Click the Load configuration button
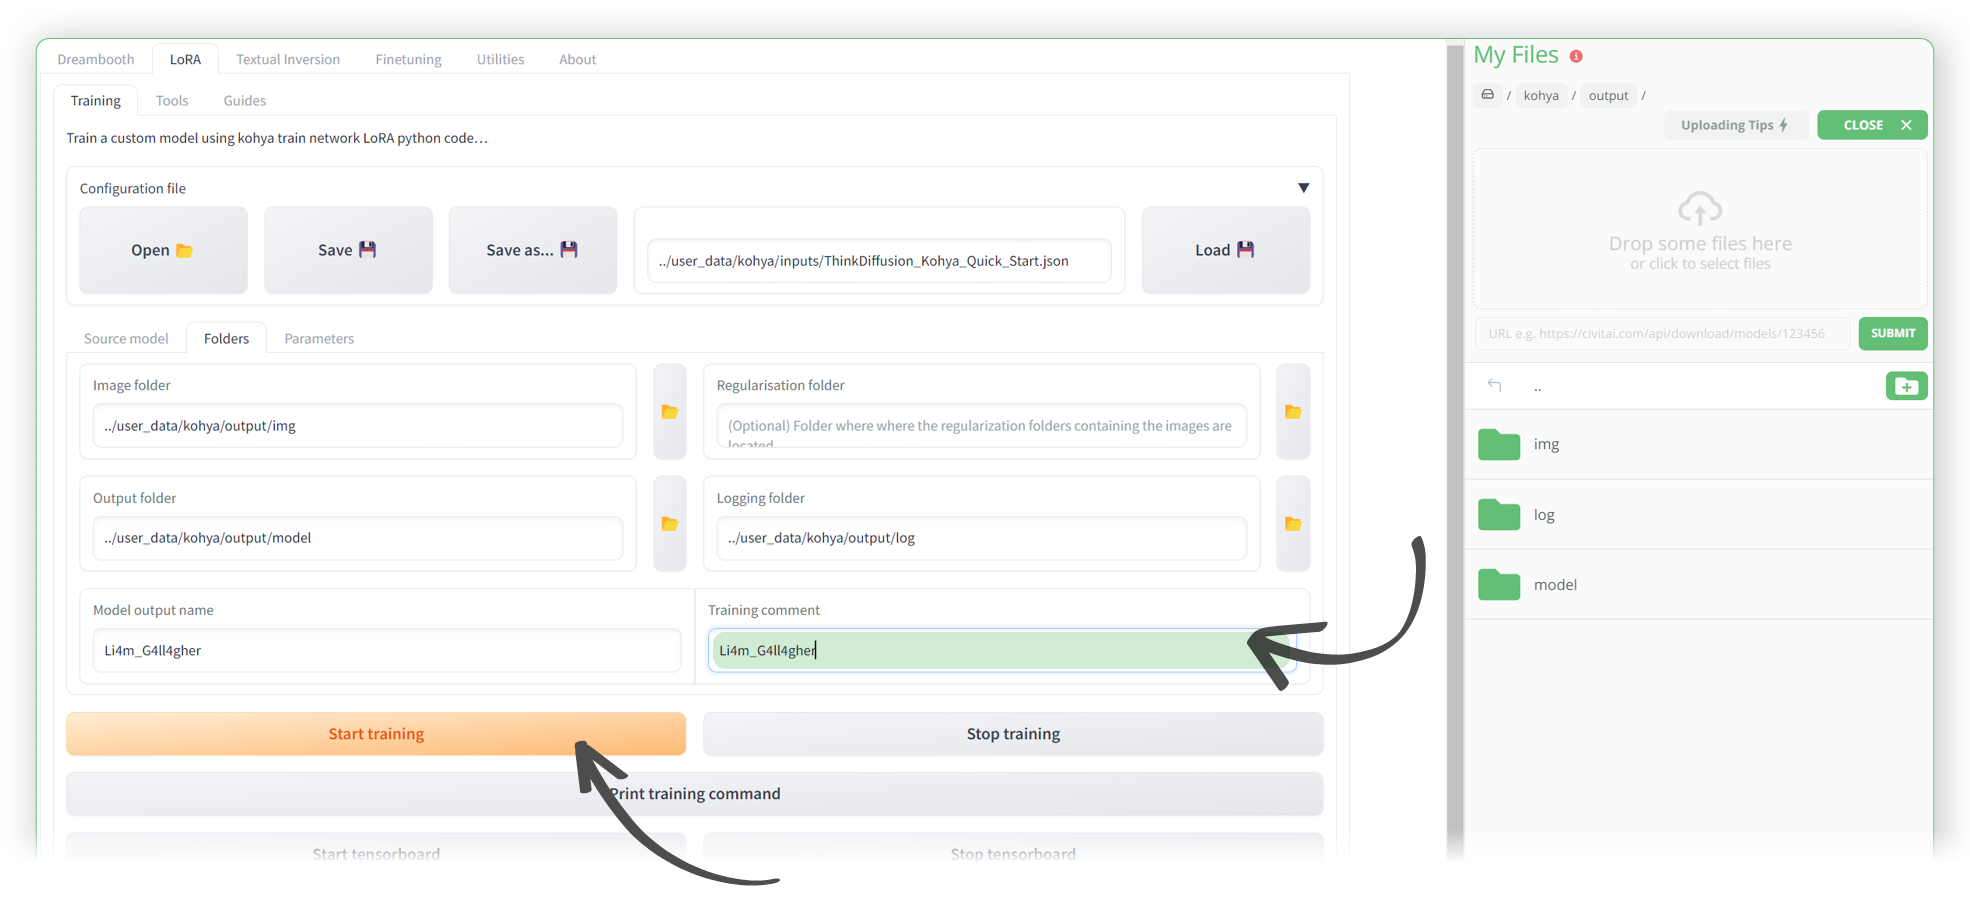This screenshot has height=900, width=1970. [x=1225, y=250]
